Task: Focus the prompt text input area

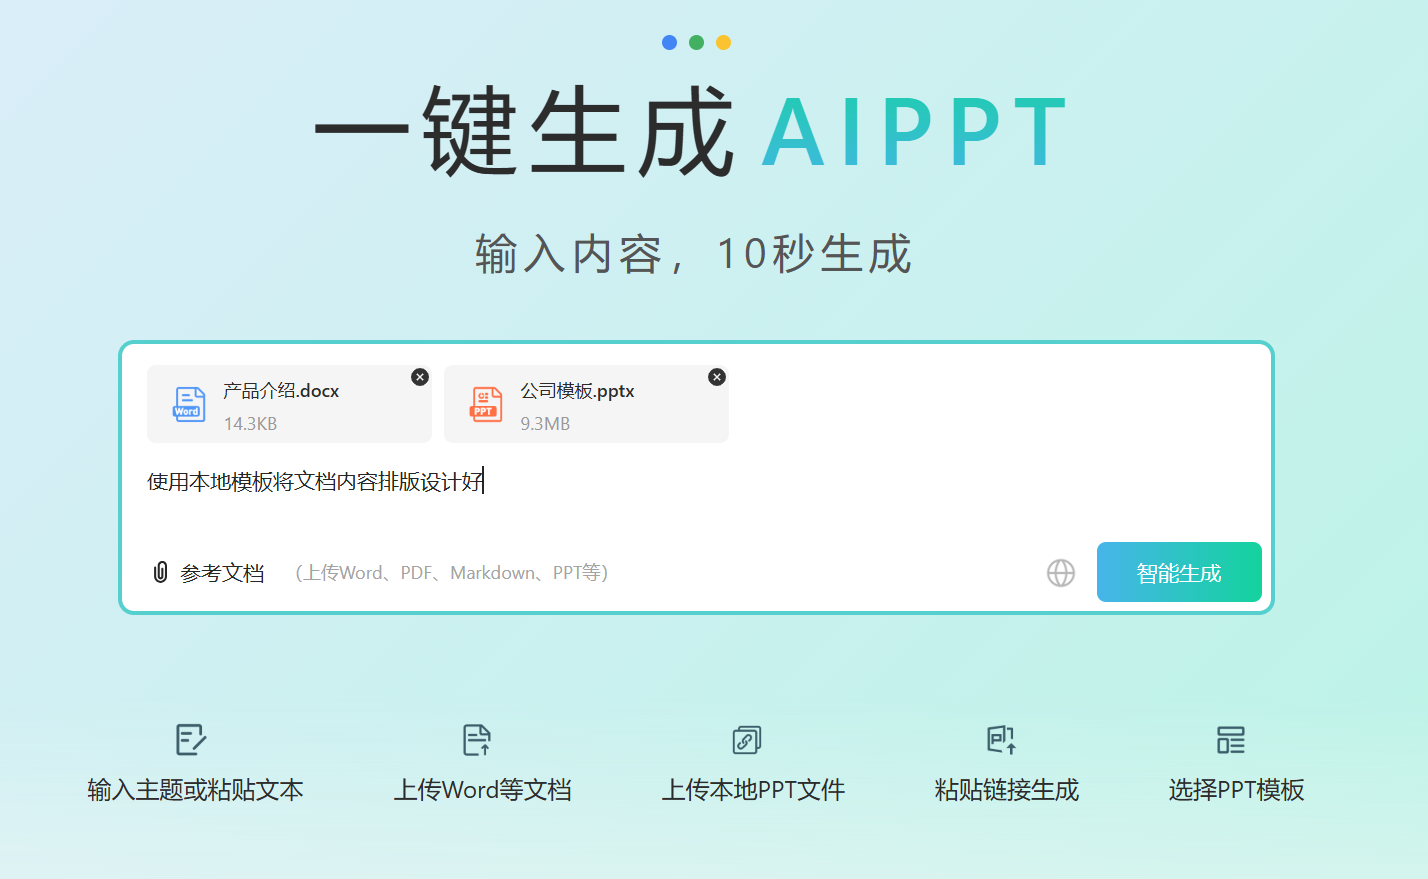Action: (696, 482)
